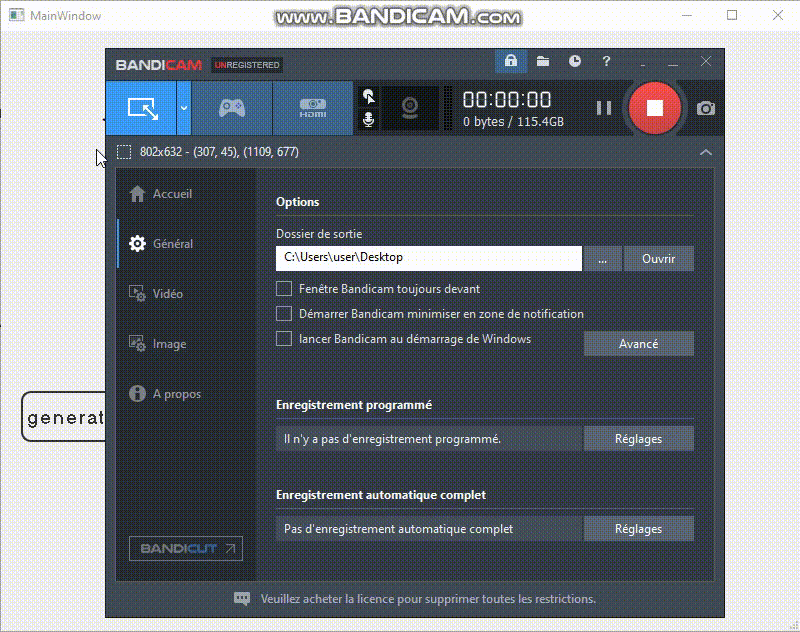Image resolution: width=800 pixels, height=632 pixels.
Task: Toggle webcam overlay icon
Action: 410,108
